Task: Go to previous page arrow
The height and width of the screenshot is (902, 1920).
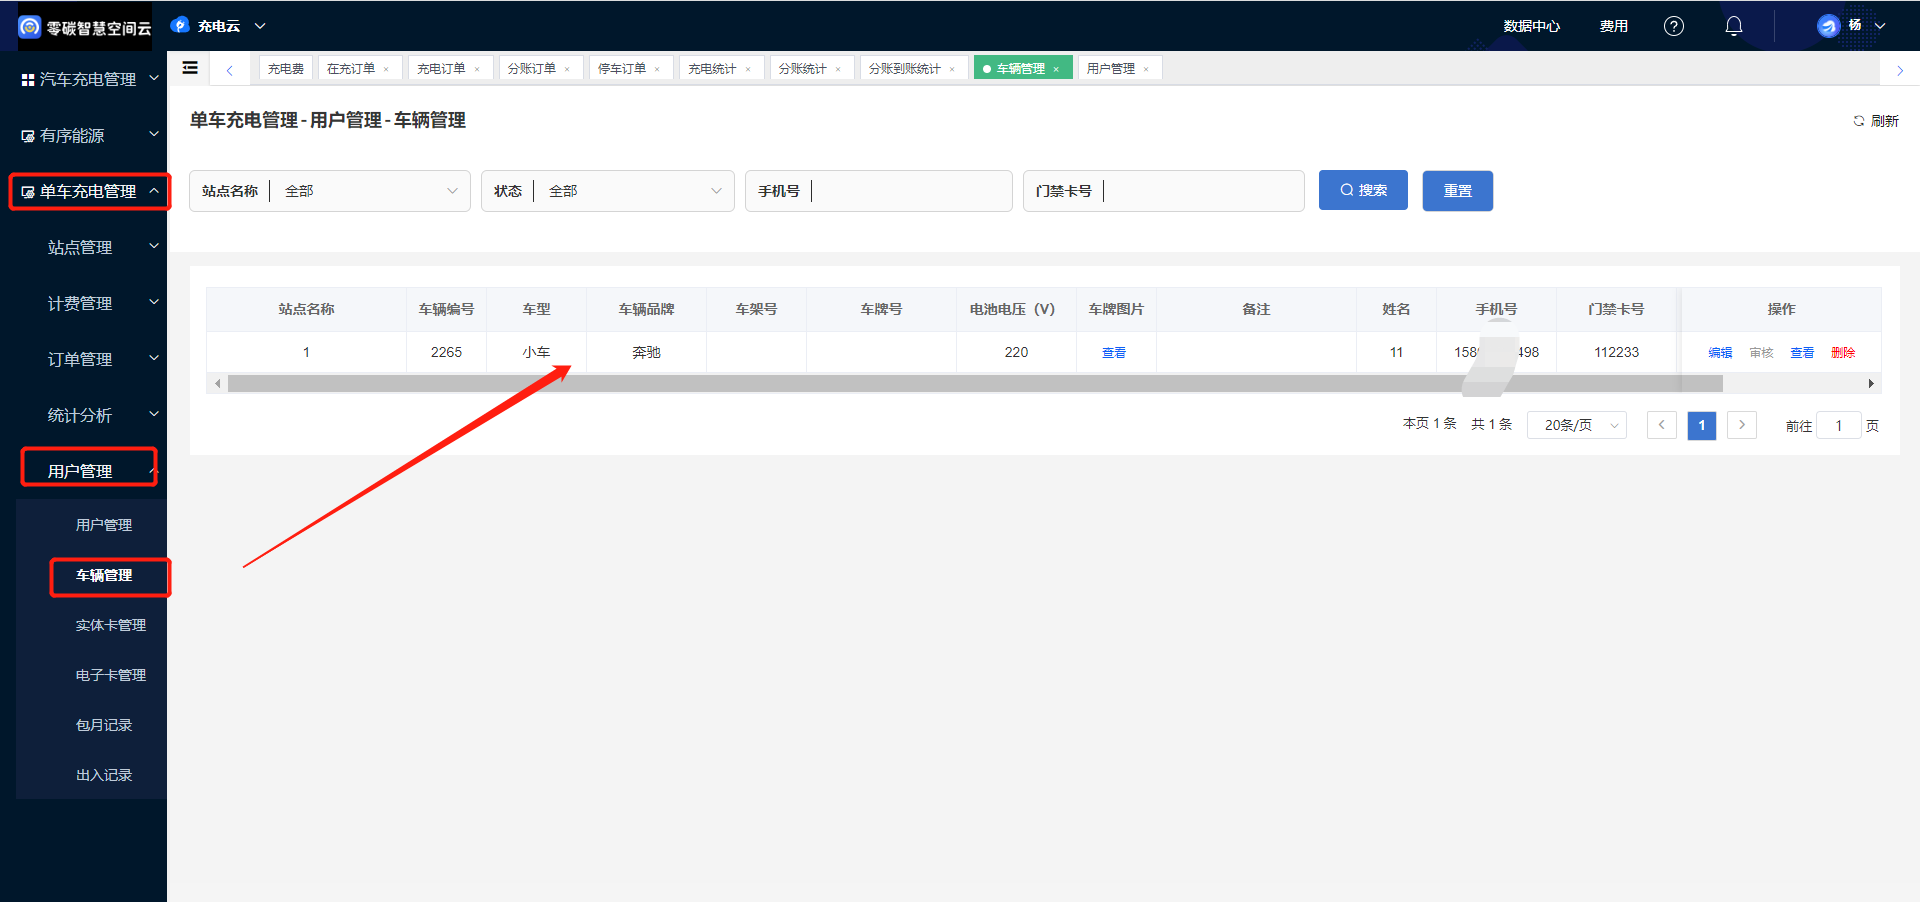Action: click(x=1662, y=425)
